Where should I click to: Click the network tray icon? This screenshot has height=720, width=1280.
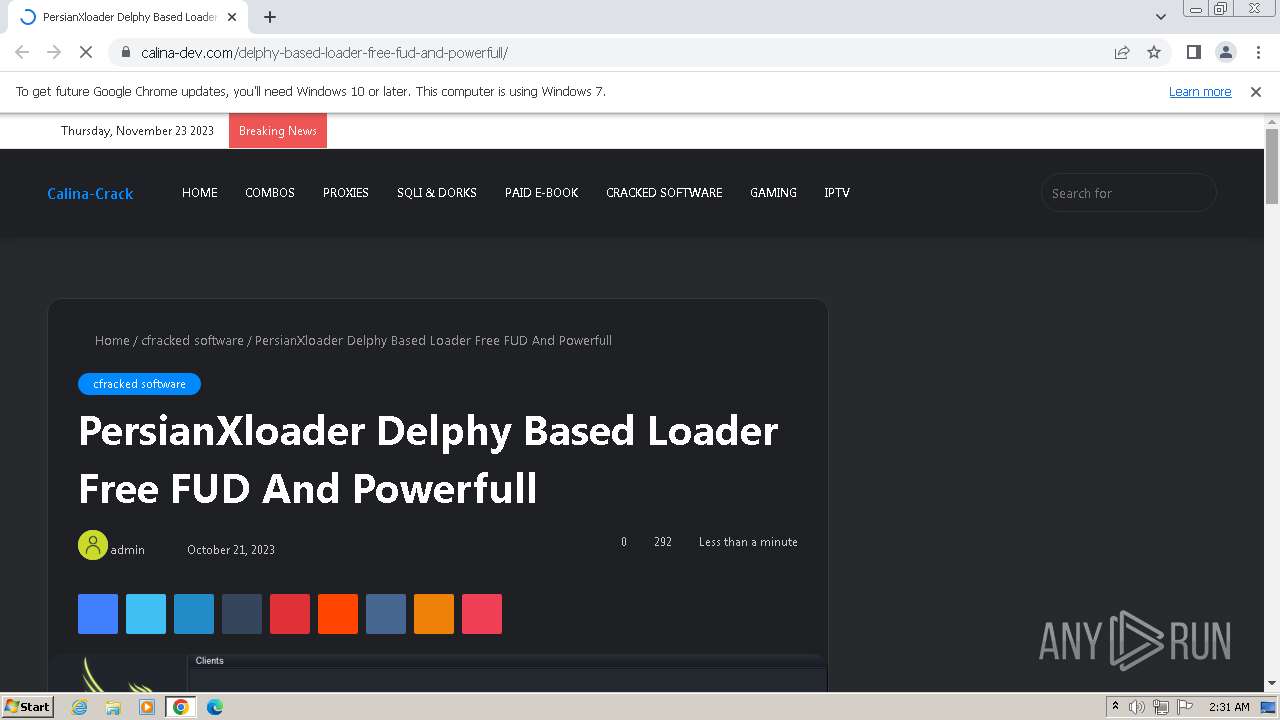pos(1161,707)
